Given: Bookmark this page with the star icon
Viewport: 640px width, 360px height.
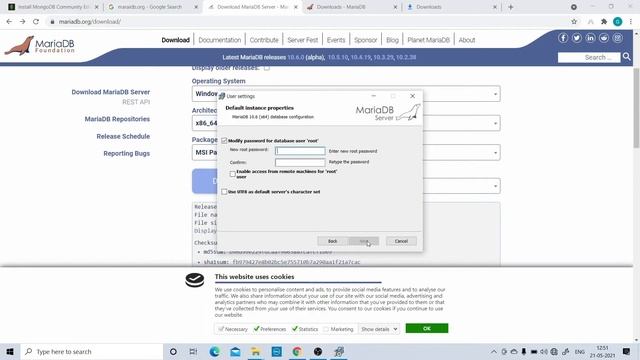Looking at the screenshot, I should [x=574, y=22].
